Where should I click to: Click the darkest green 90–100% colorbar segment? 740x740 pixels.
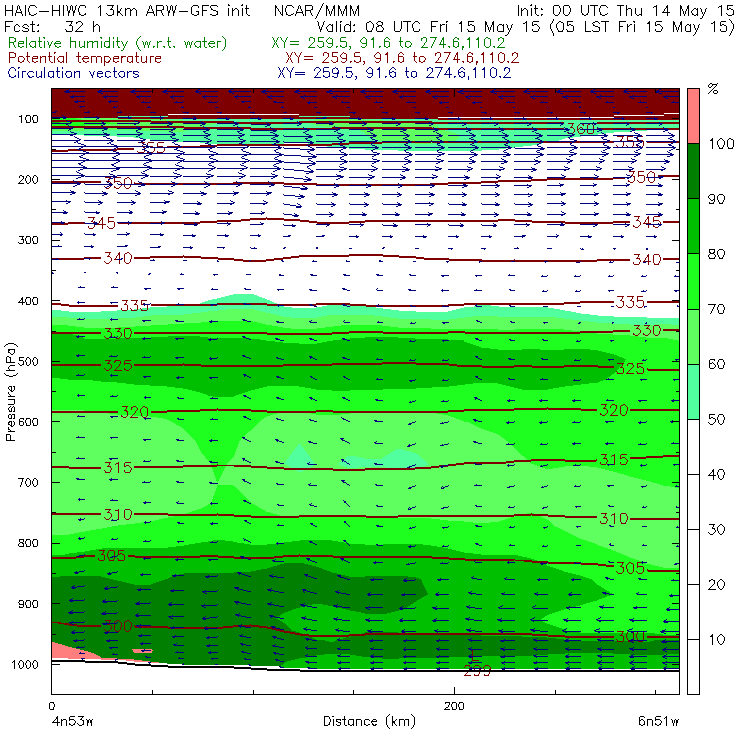click(693, 171)
